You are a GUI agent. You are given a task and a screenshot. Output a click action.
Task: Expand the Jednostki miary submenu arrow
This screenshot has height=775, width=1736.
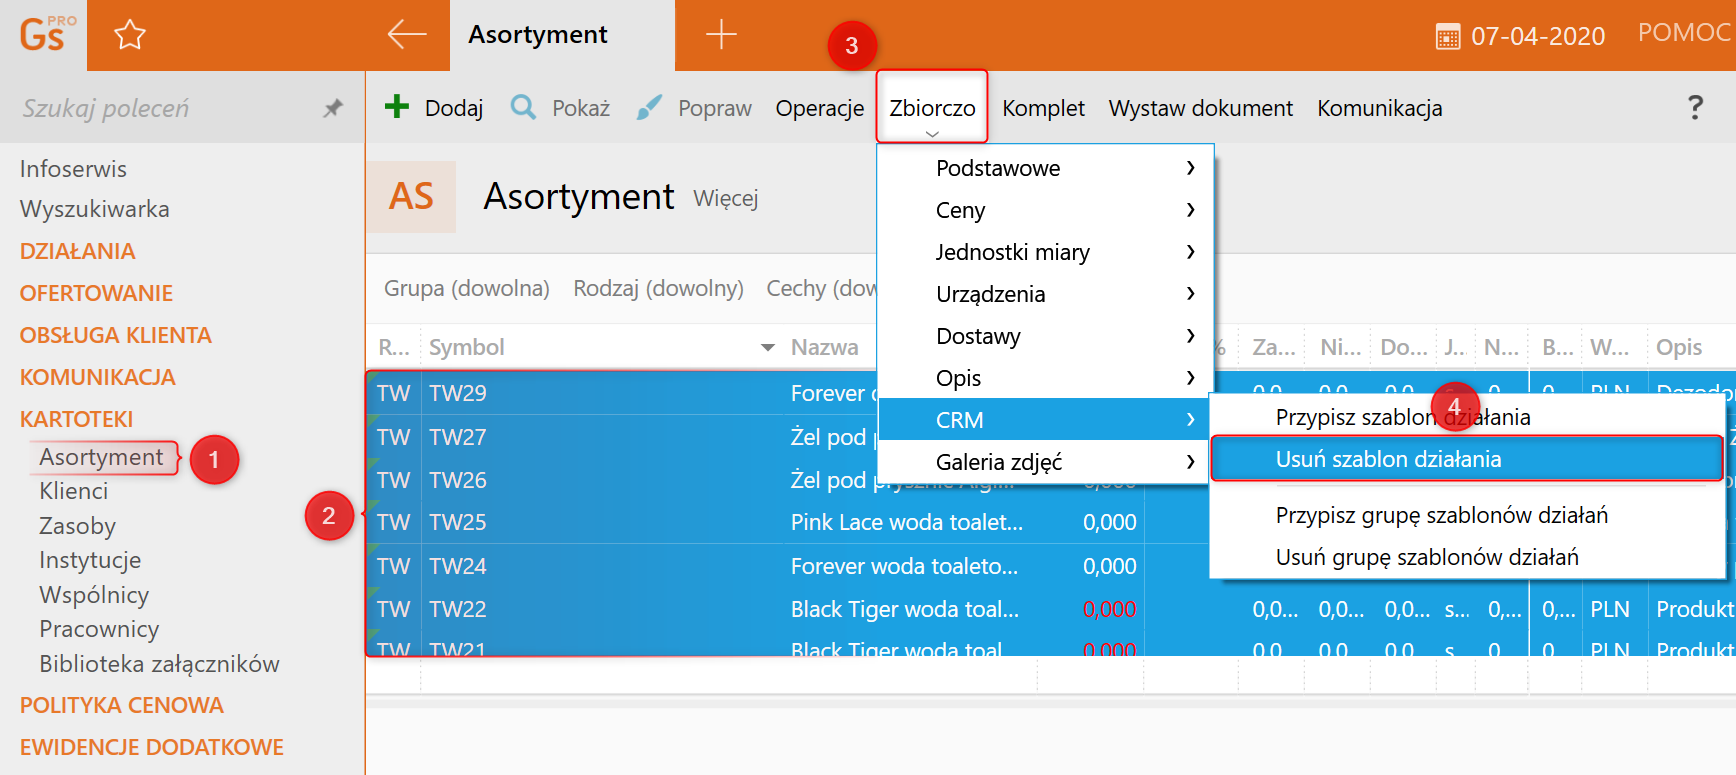pos(1190,252)
